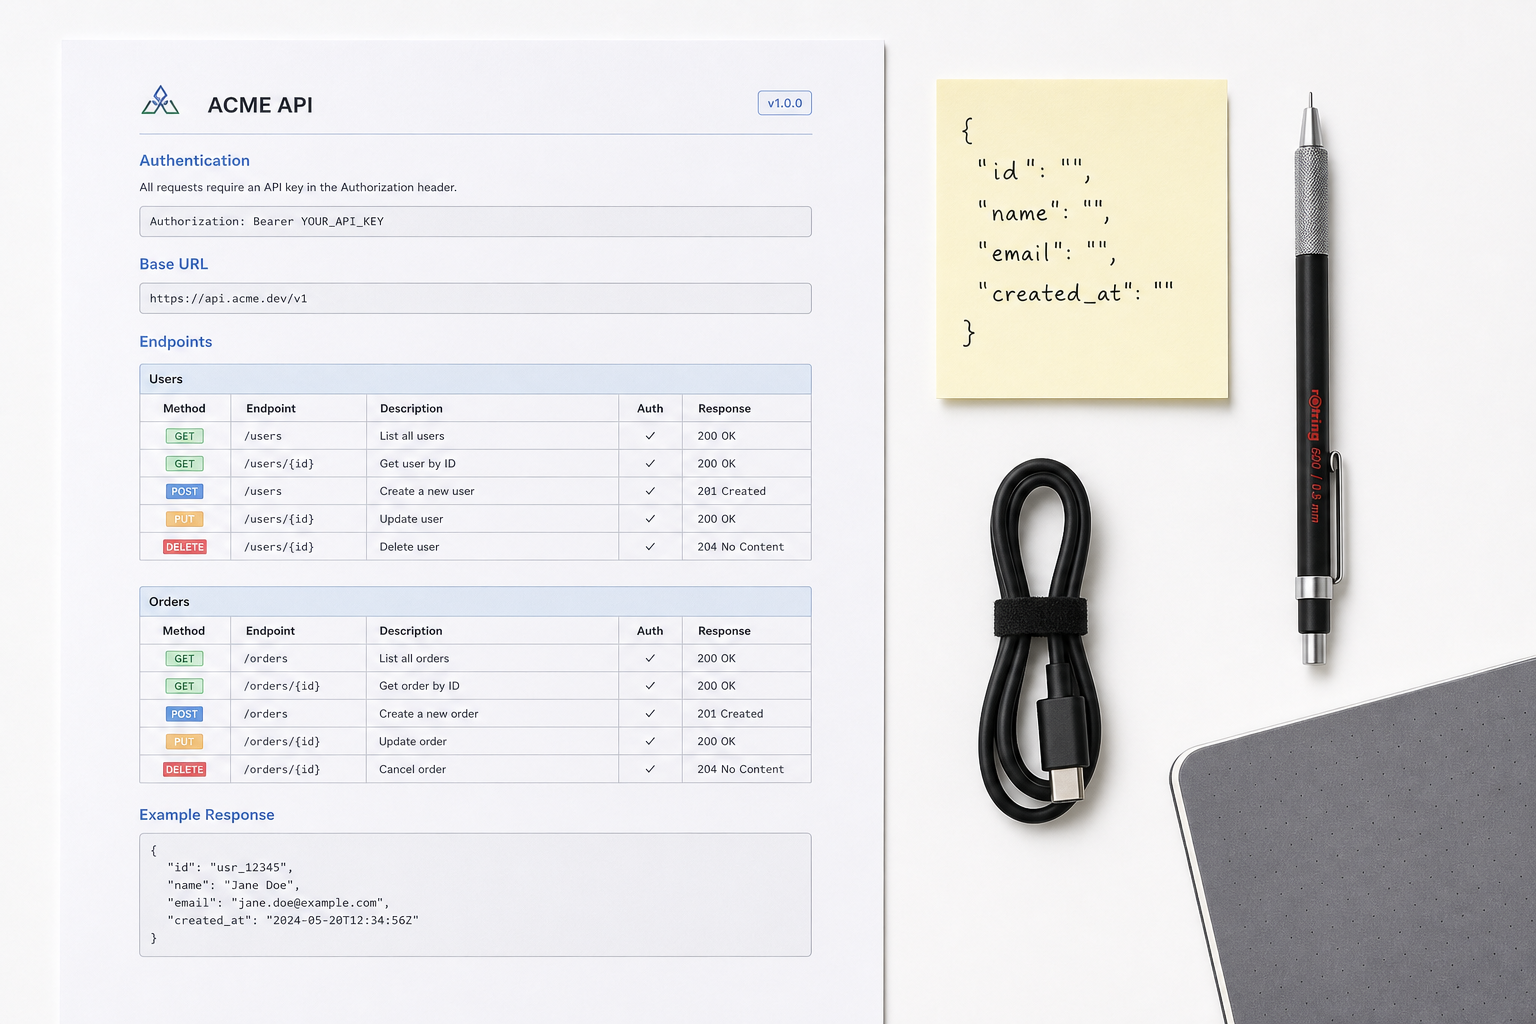The image size is (1536, 1024).
Task: Click the "Cancel order" description cell
Action: [x=413, y=769]
